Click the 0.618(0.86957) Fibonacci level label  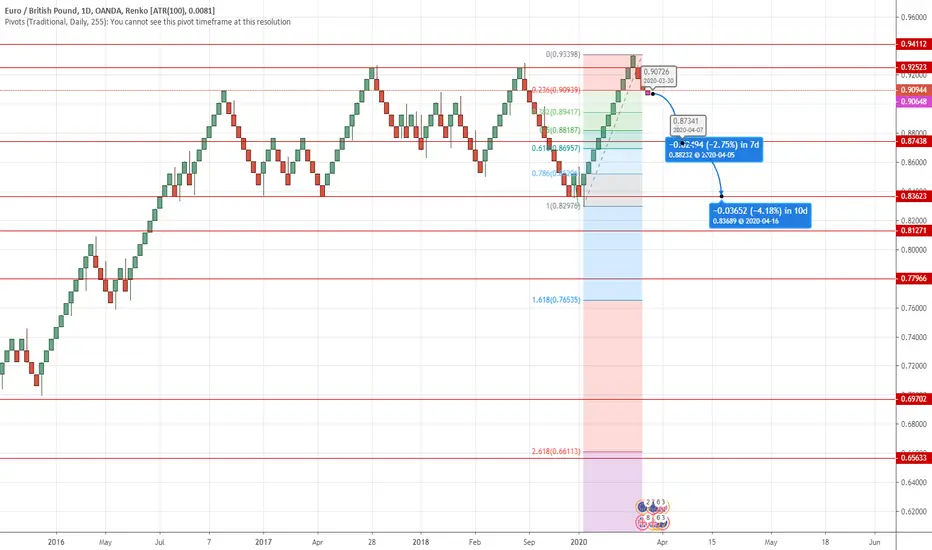(556, 148)
